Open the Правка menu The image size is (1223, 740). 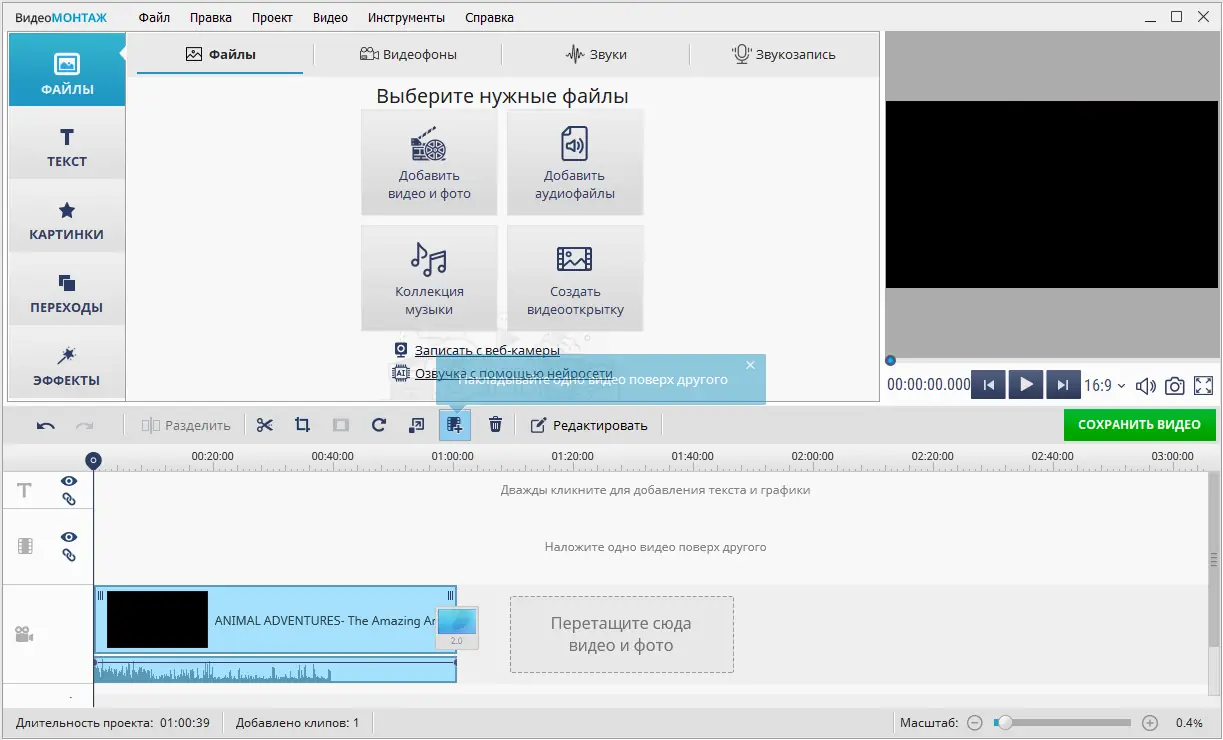(x=211, y=17)
